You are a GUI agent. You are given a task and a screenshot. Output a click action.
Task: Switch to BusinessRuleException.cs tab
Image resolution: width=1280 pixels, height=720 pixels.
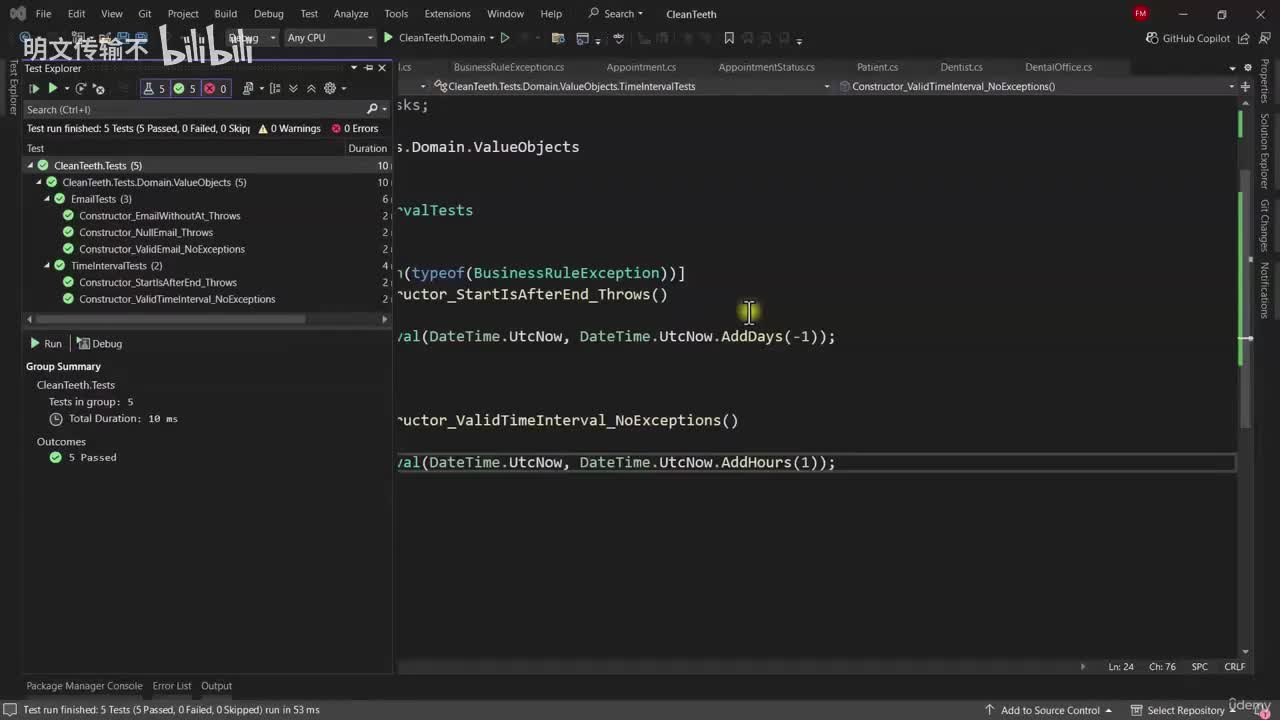click(509, 67)
